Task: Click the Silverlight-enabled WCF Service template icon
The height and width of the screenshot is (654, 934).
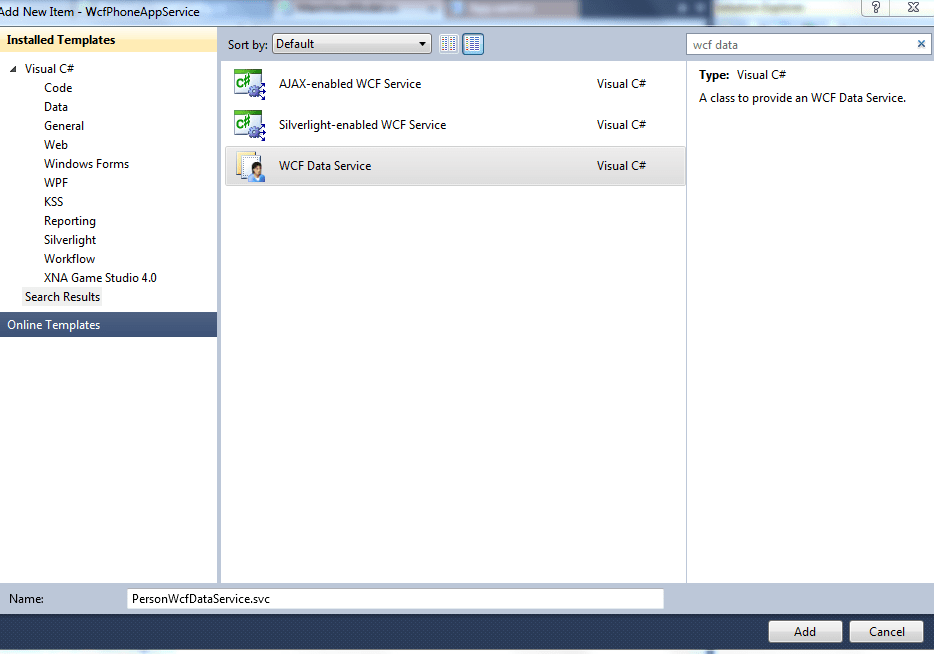Action: (x=250, y=125)
